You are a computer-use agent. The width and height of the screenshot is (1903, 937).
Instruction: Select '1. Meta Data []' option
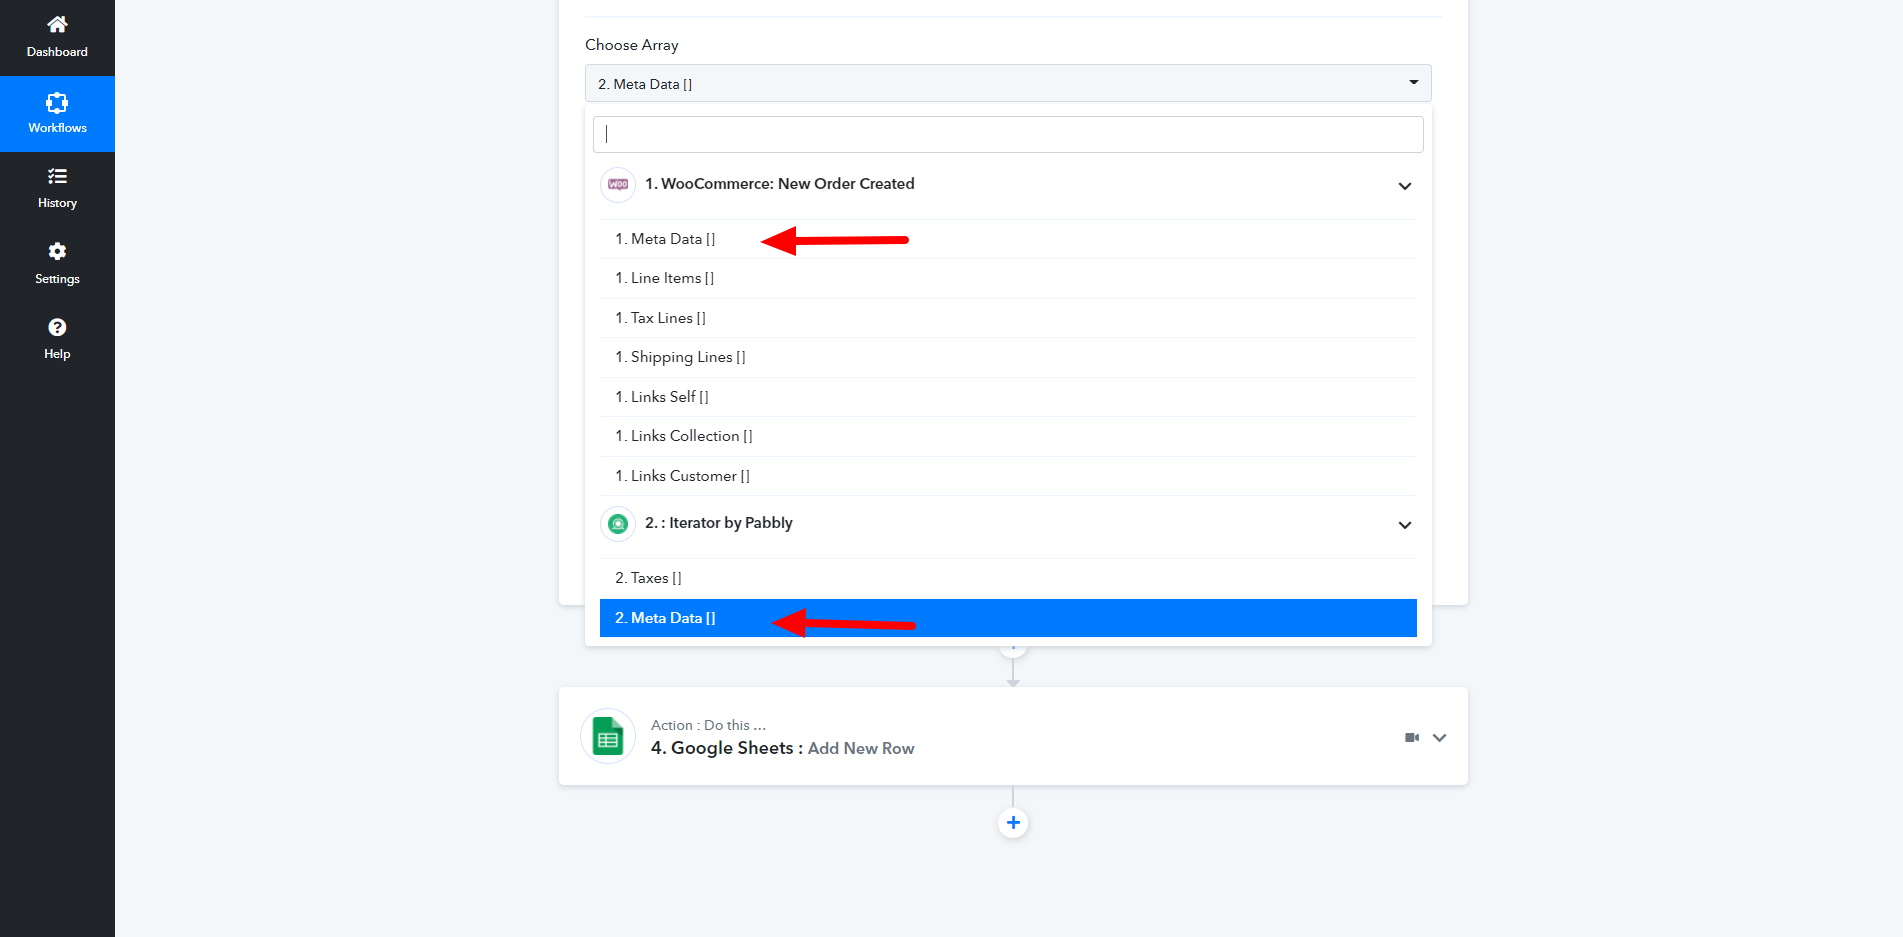click(1008, 239)
